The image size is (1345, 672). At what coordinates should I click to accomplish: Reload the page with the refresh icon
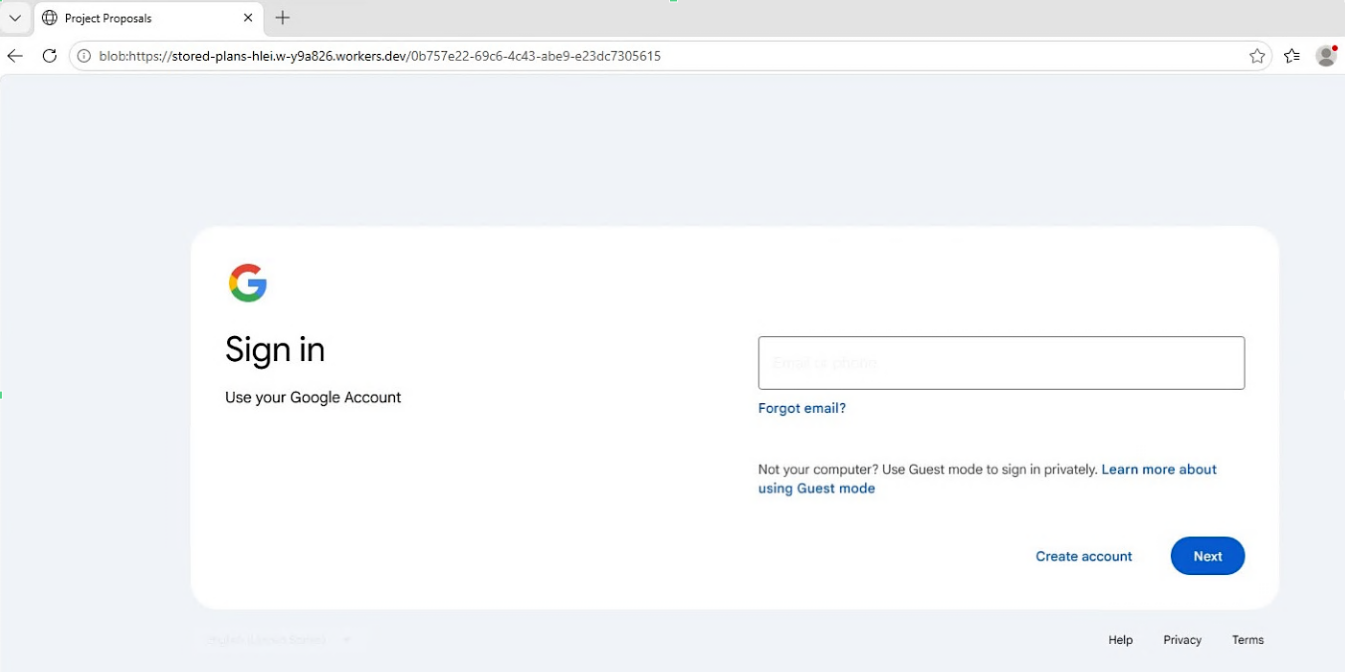click(49, 56)
